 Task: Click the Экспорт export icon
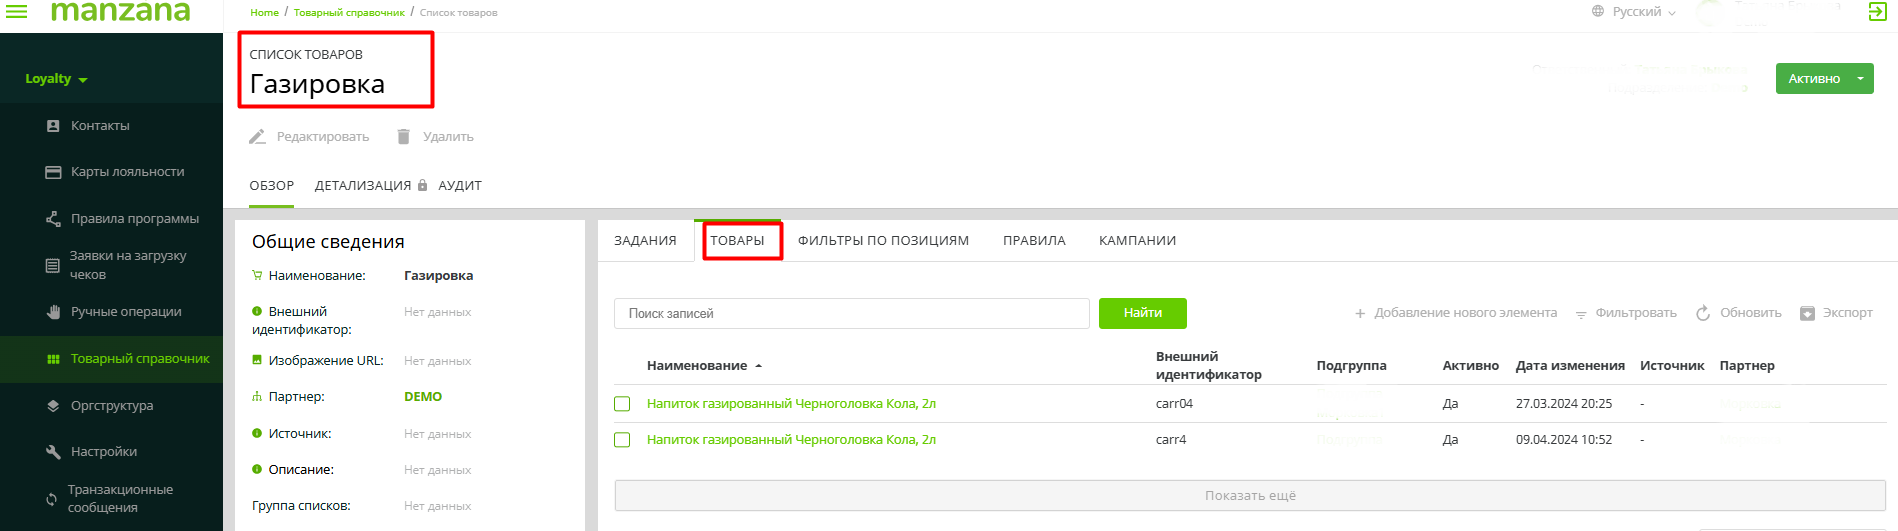(1807, 313)
